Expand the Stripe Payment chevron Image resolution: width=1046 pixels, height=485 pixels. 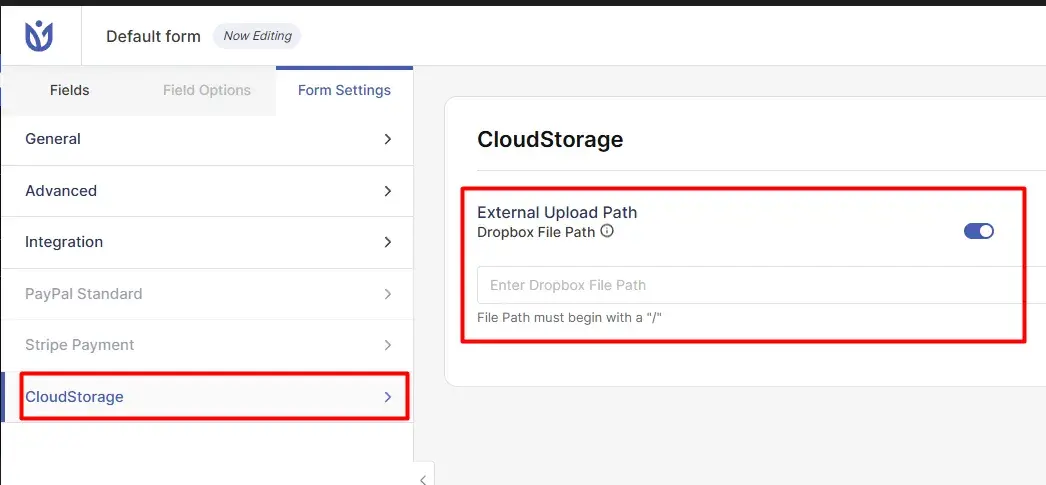[388, 345]
